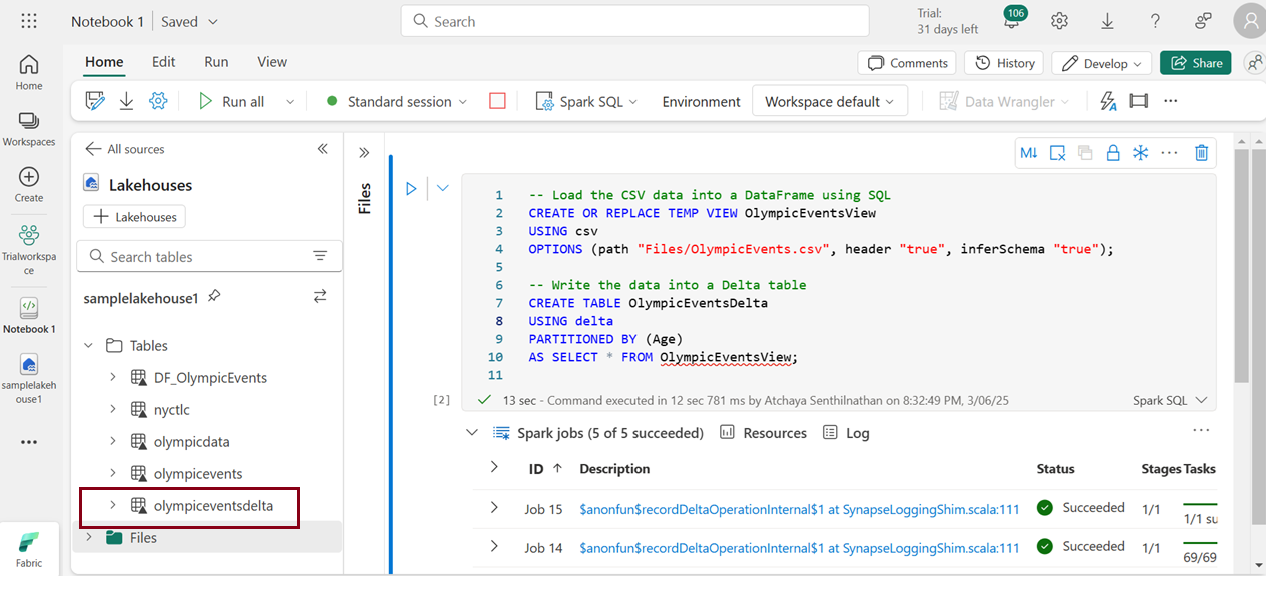1266x589 pixels.
Task: Toggle the Files side pane expander
Action: point(364,153)
